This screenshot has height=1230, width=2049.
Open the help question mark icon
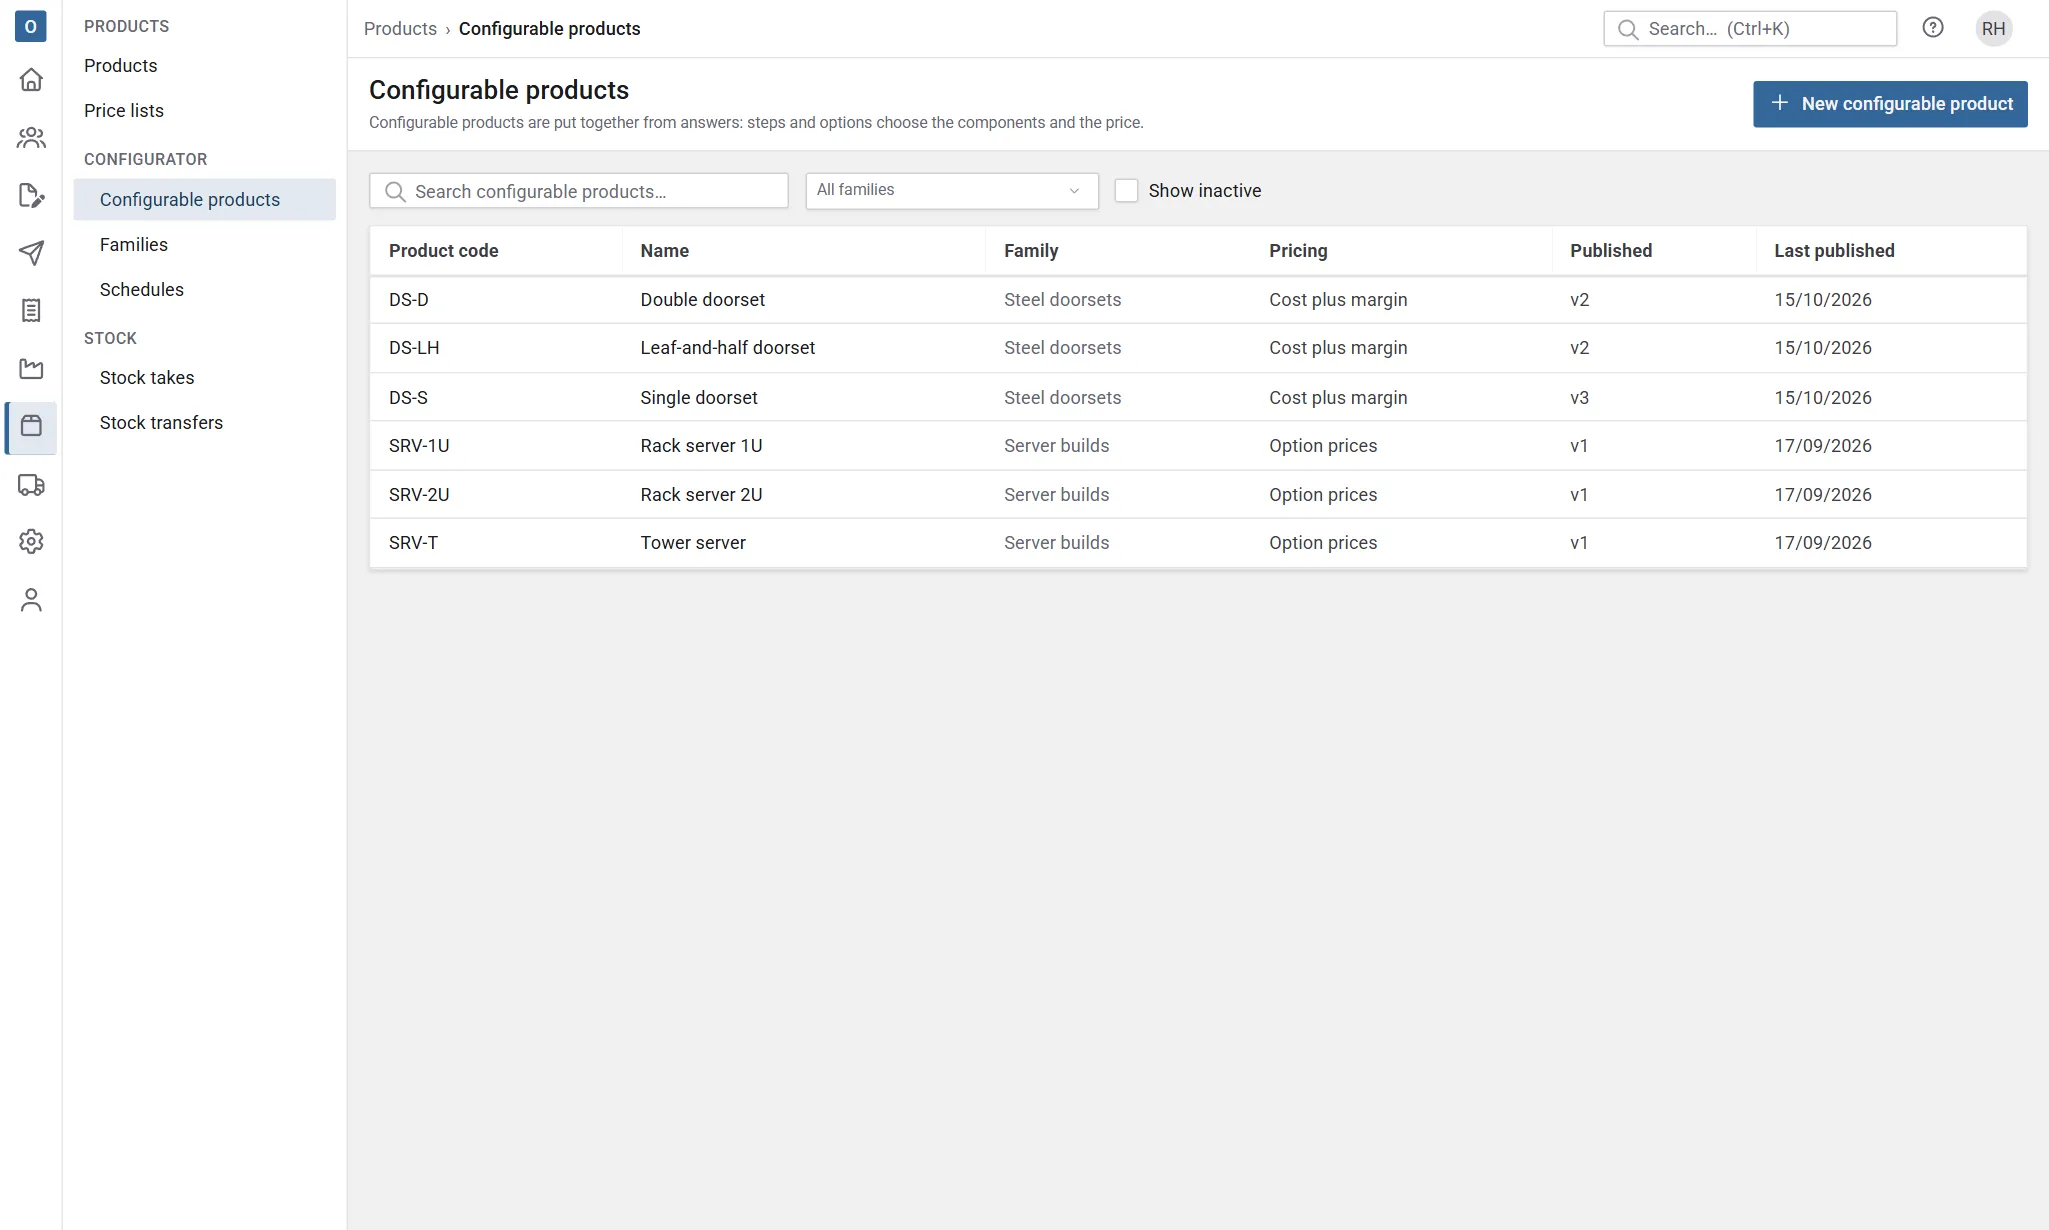tap(1933, 28)
